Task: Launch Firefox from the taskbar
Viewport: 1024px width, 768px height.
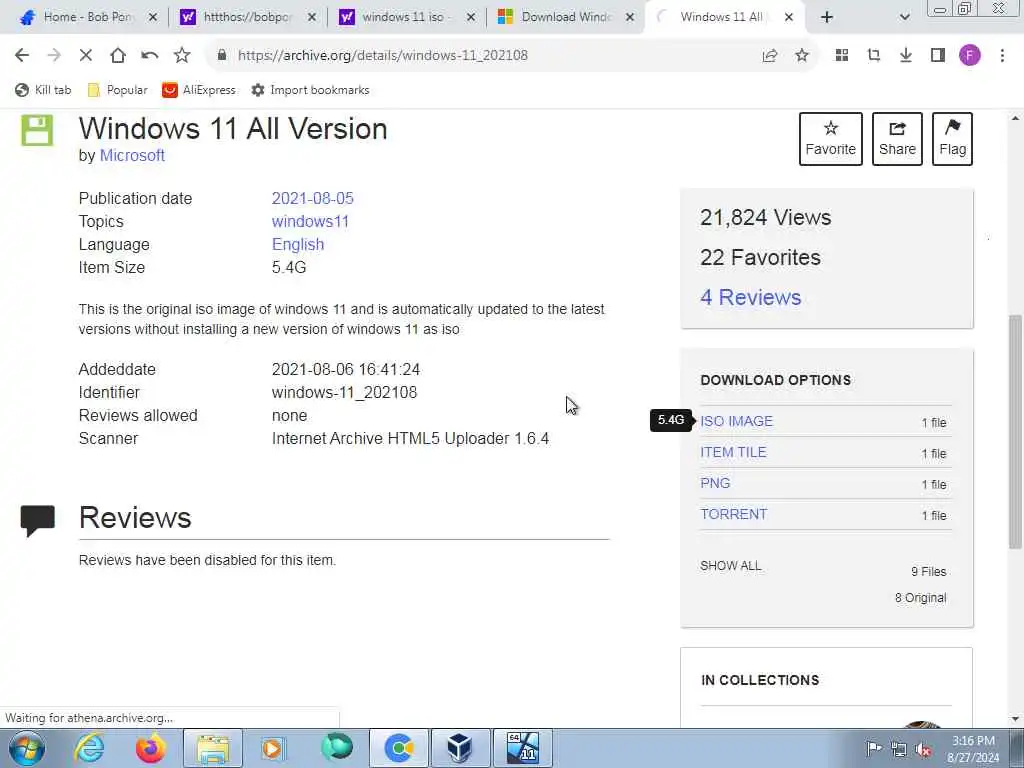Action: coord(151,748)
